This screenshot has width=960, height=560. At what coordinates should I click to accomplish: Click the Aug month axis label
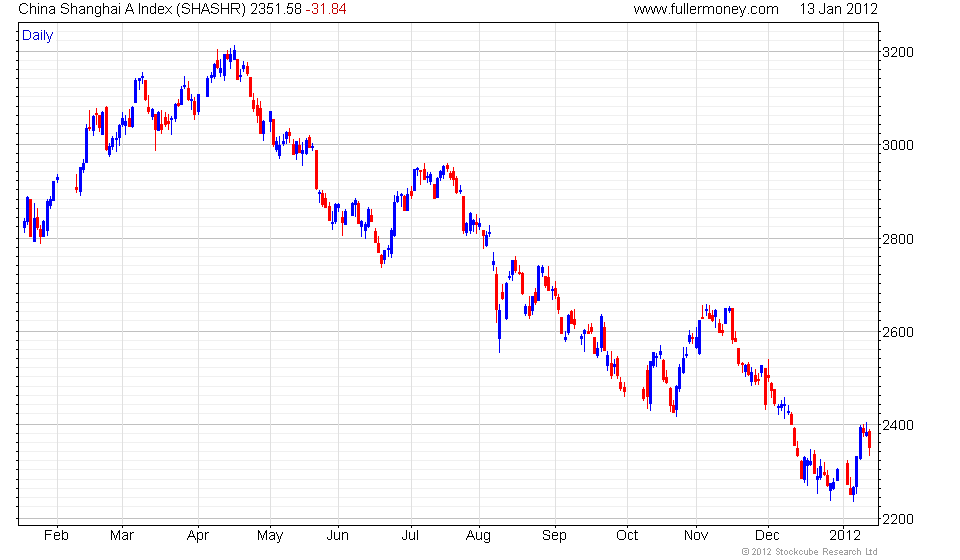pos(478,536)
